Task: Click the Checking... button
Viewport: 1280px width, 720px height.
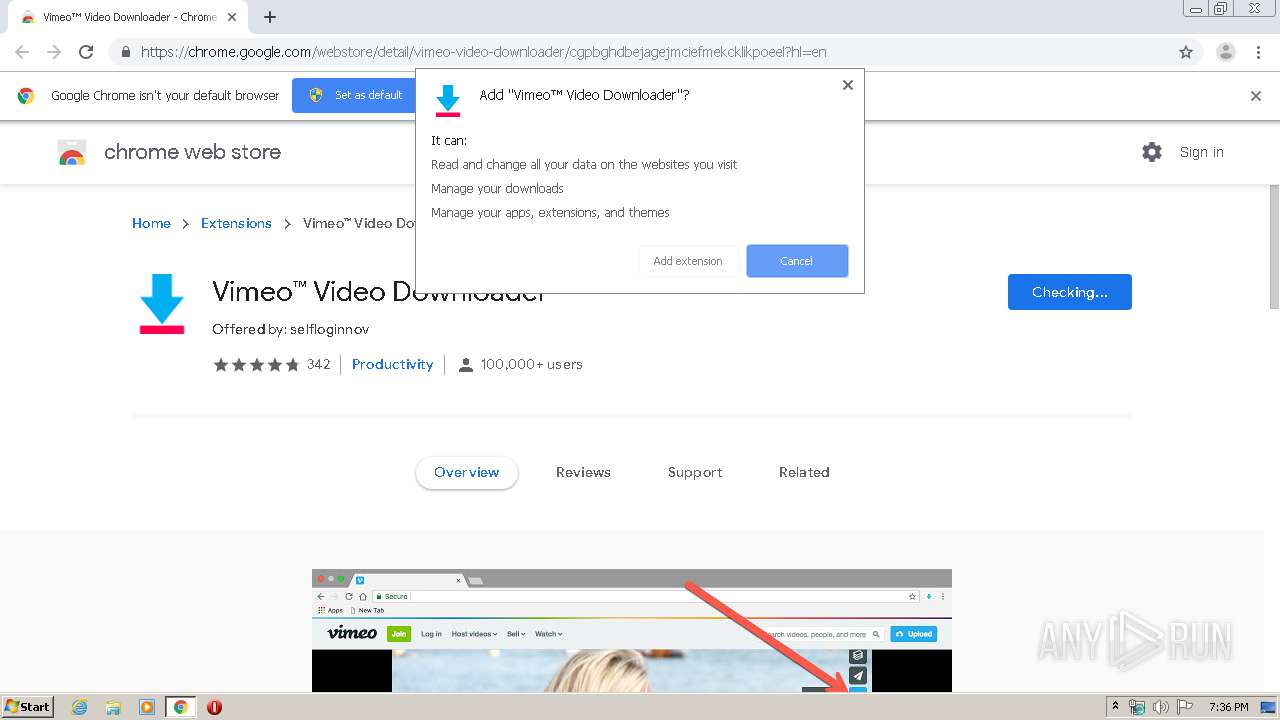Action: click(1070, 292)
